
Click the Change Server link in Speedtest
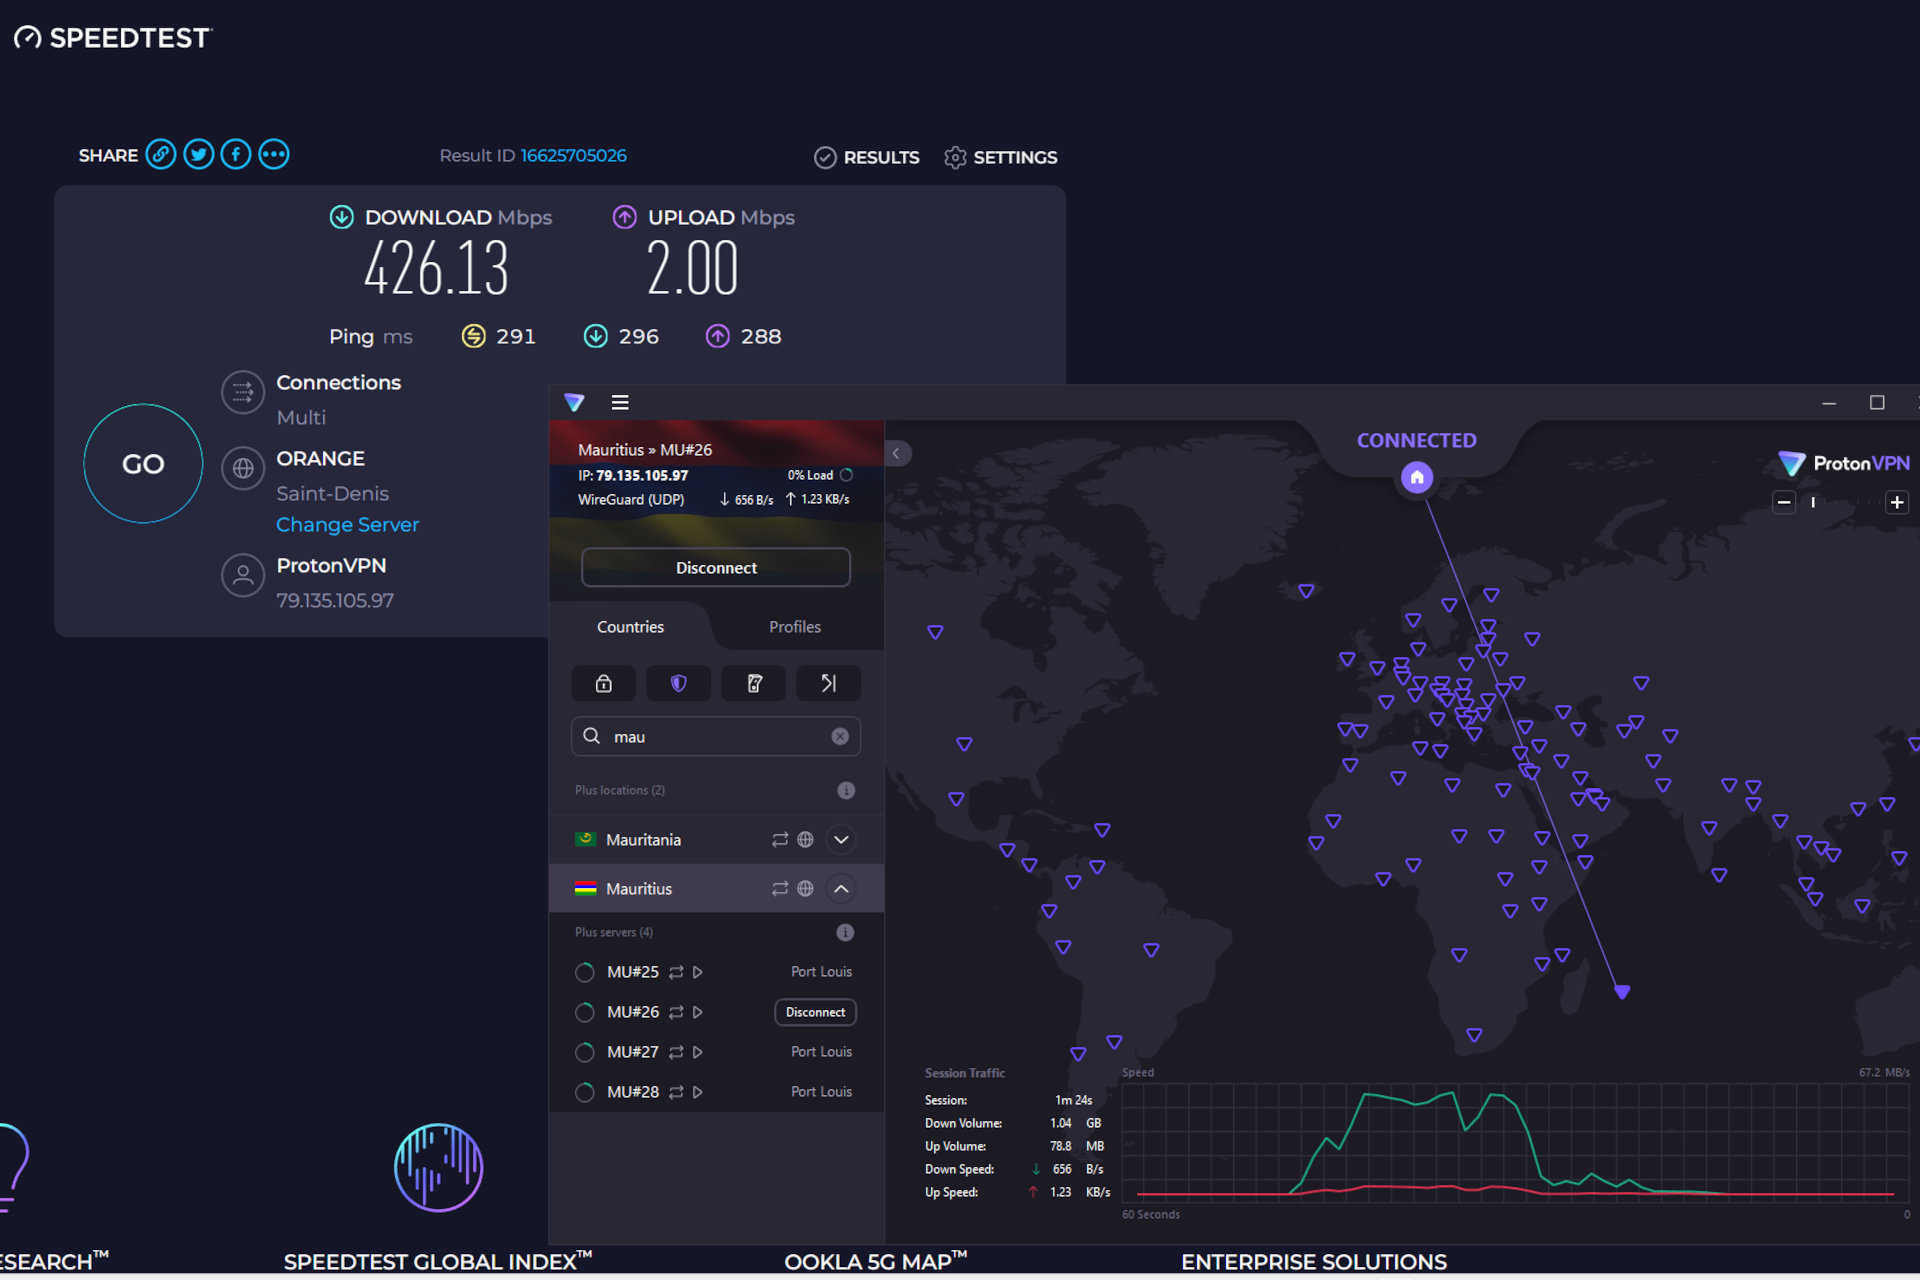pyautogui.click(x=347, y=524)
